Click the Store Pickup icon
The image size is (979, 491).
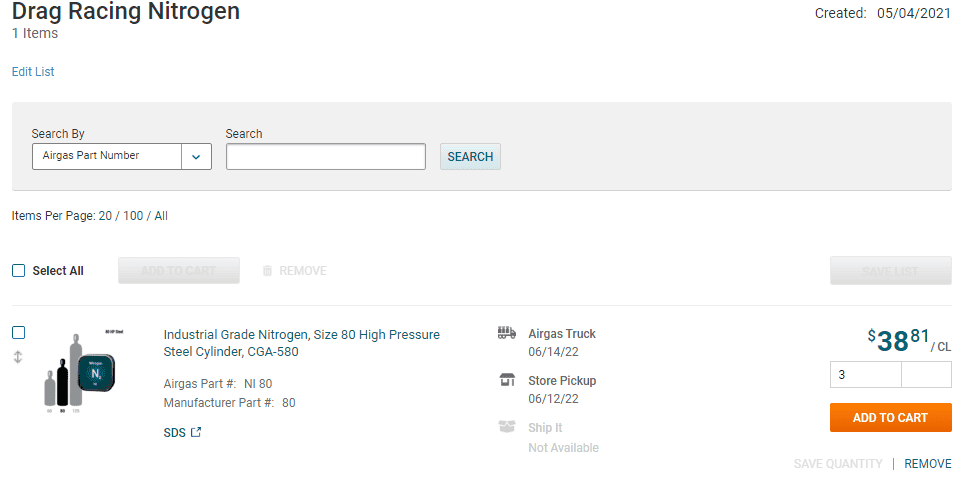[x=507, y=380]
